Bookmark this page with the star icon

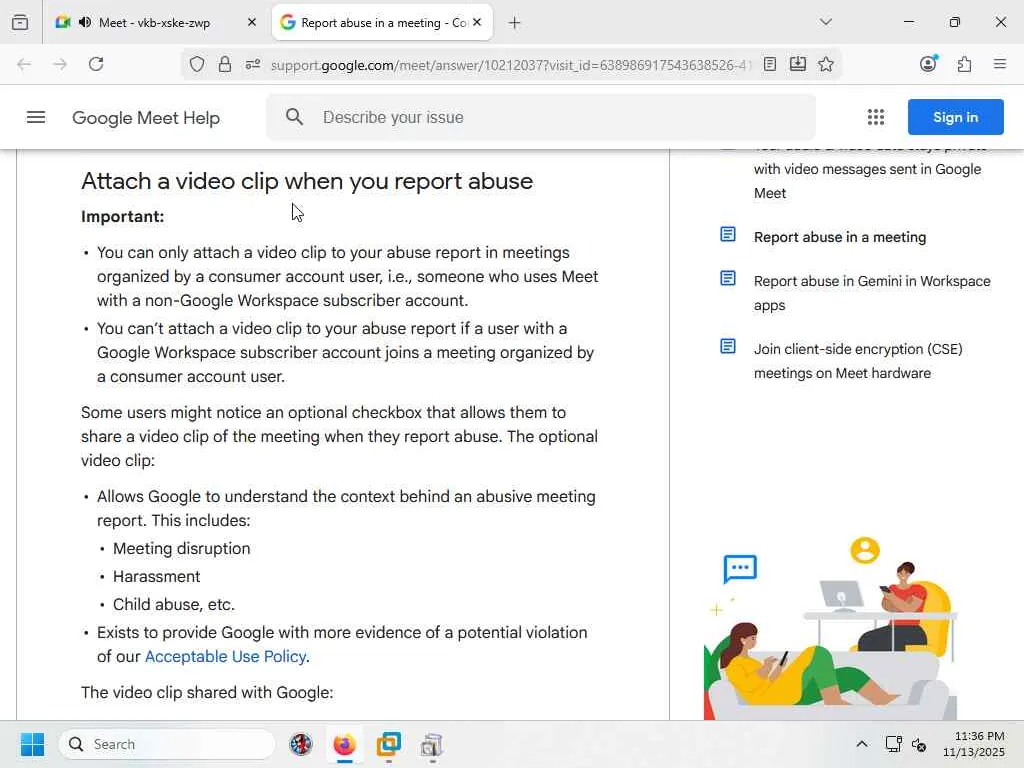[825, 64]
